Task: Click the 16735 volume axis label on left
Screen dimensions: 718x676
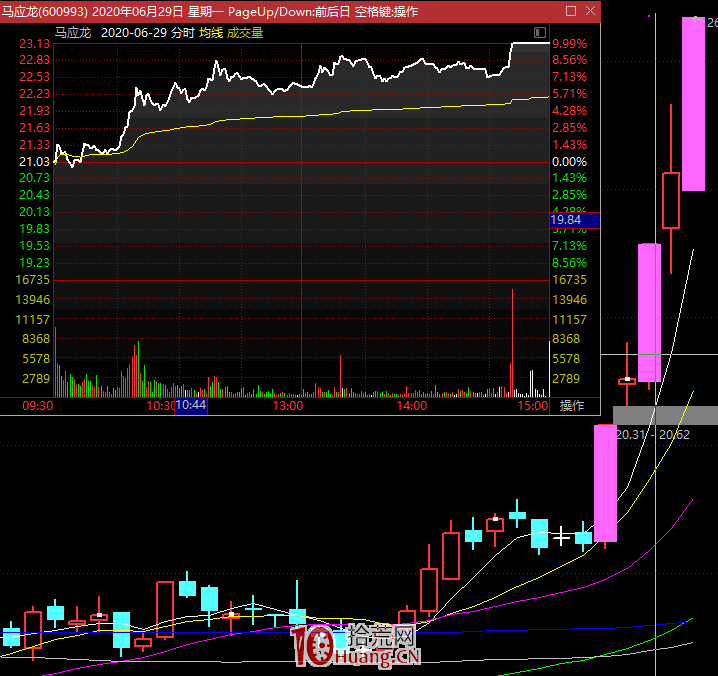Action: [x=33, y=280]
